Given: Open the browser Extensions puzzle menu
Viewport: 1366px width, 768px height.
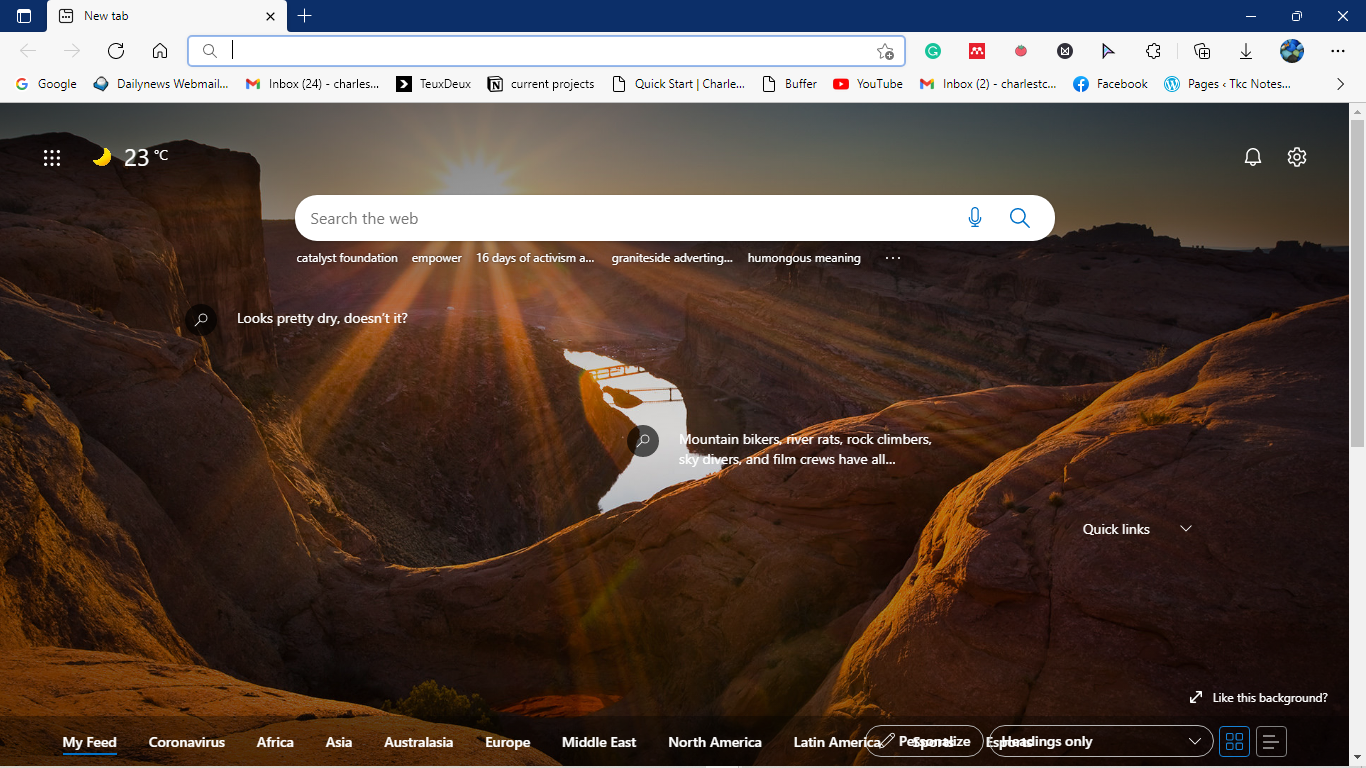Looking at the screenshot, I should click(1153, 50).
